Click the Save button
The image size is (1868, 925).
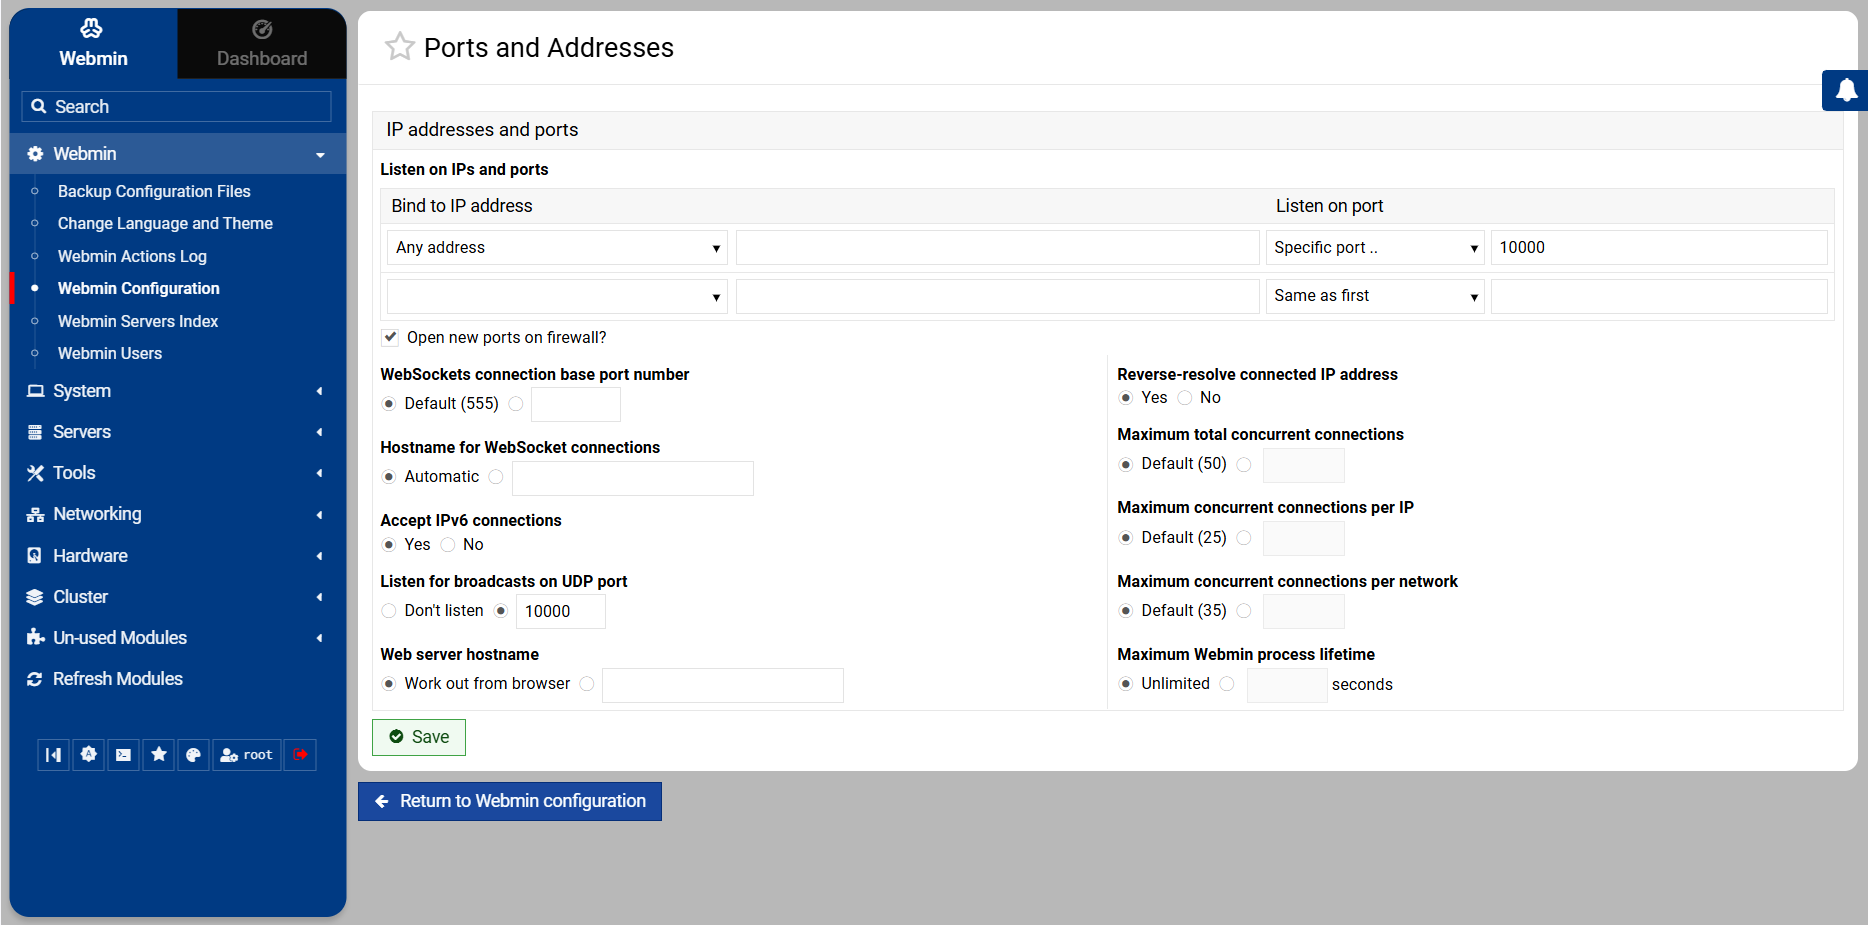point(419,737)
